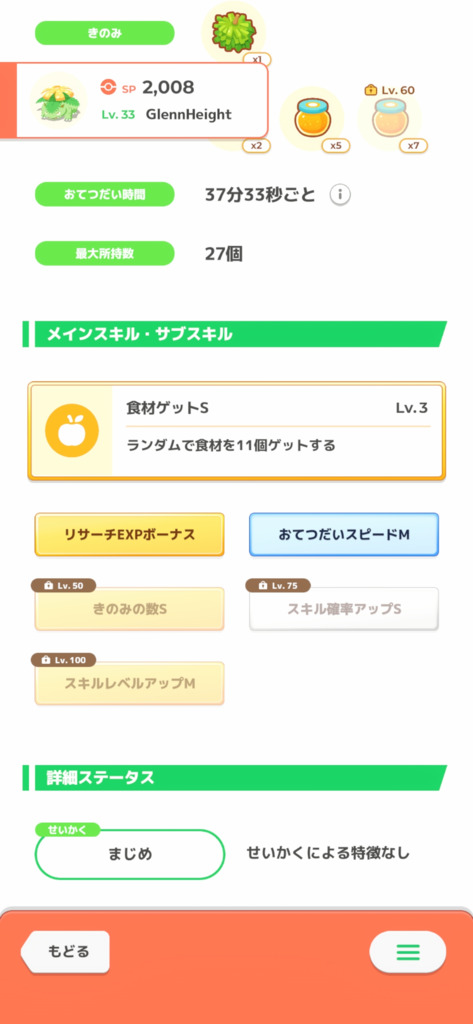Open info icon beside おてつだい時間
Viewport: 473px width, 1024px height.
[x=340, y=195]
